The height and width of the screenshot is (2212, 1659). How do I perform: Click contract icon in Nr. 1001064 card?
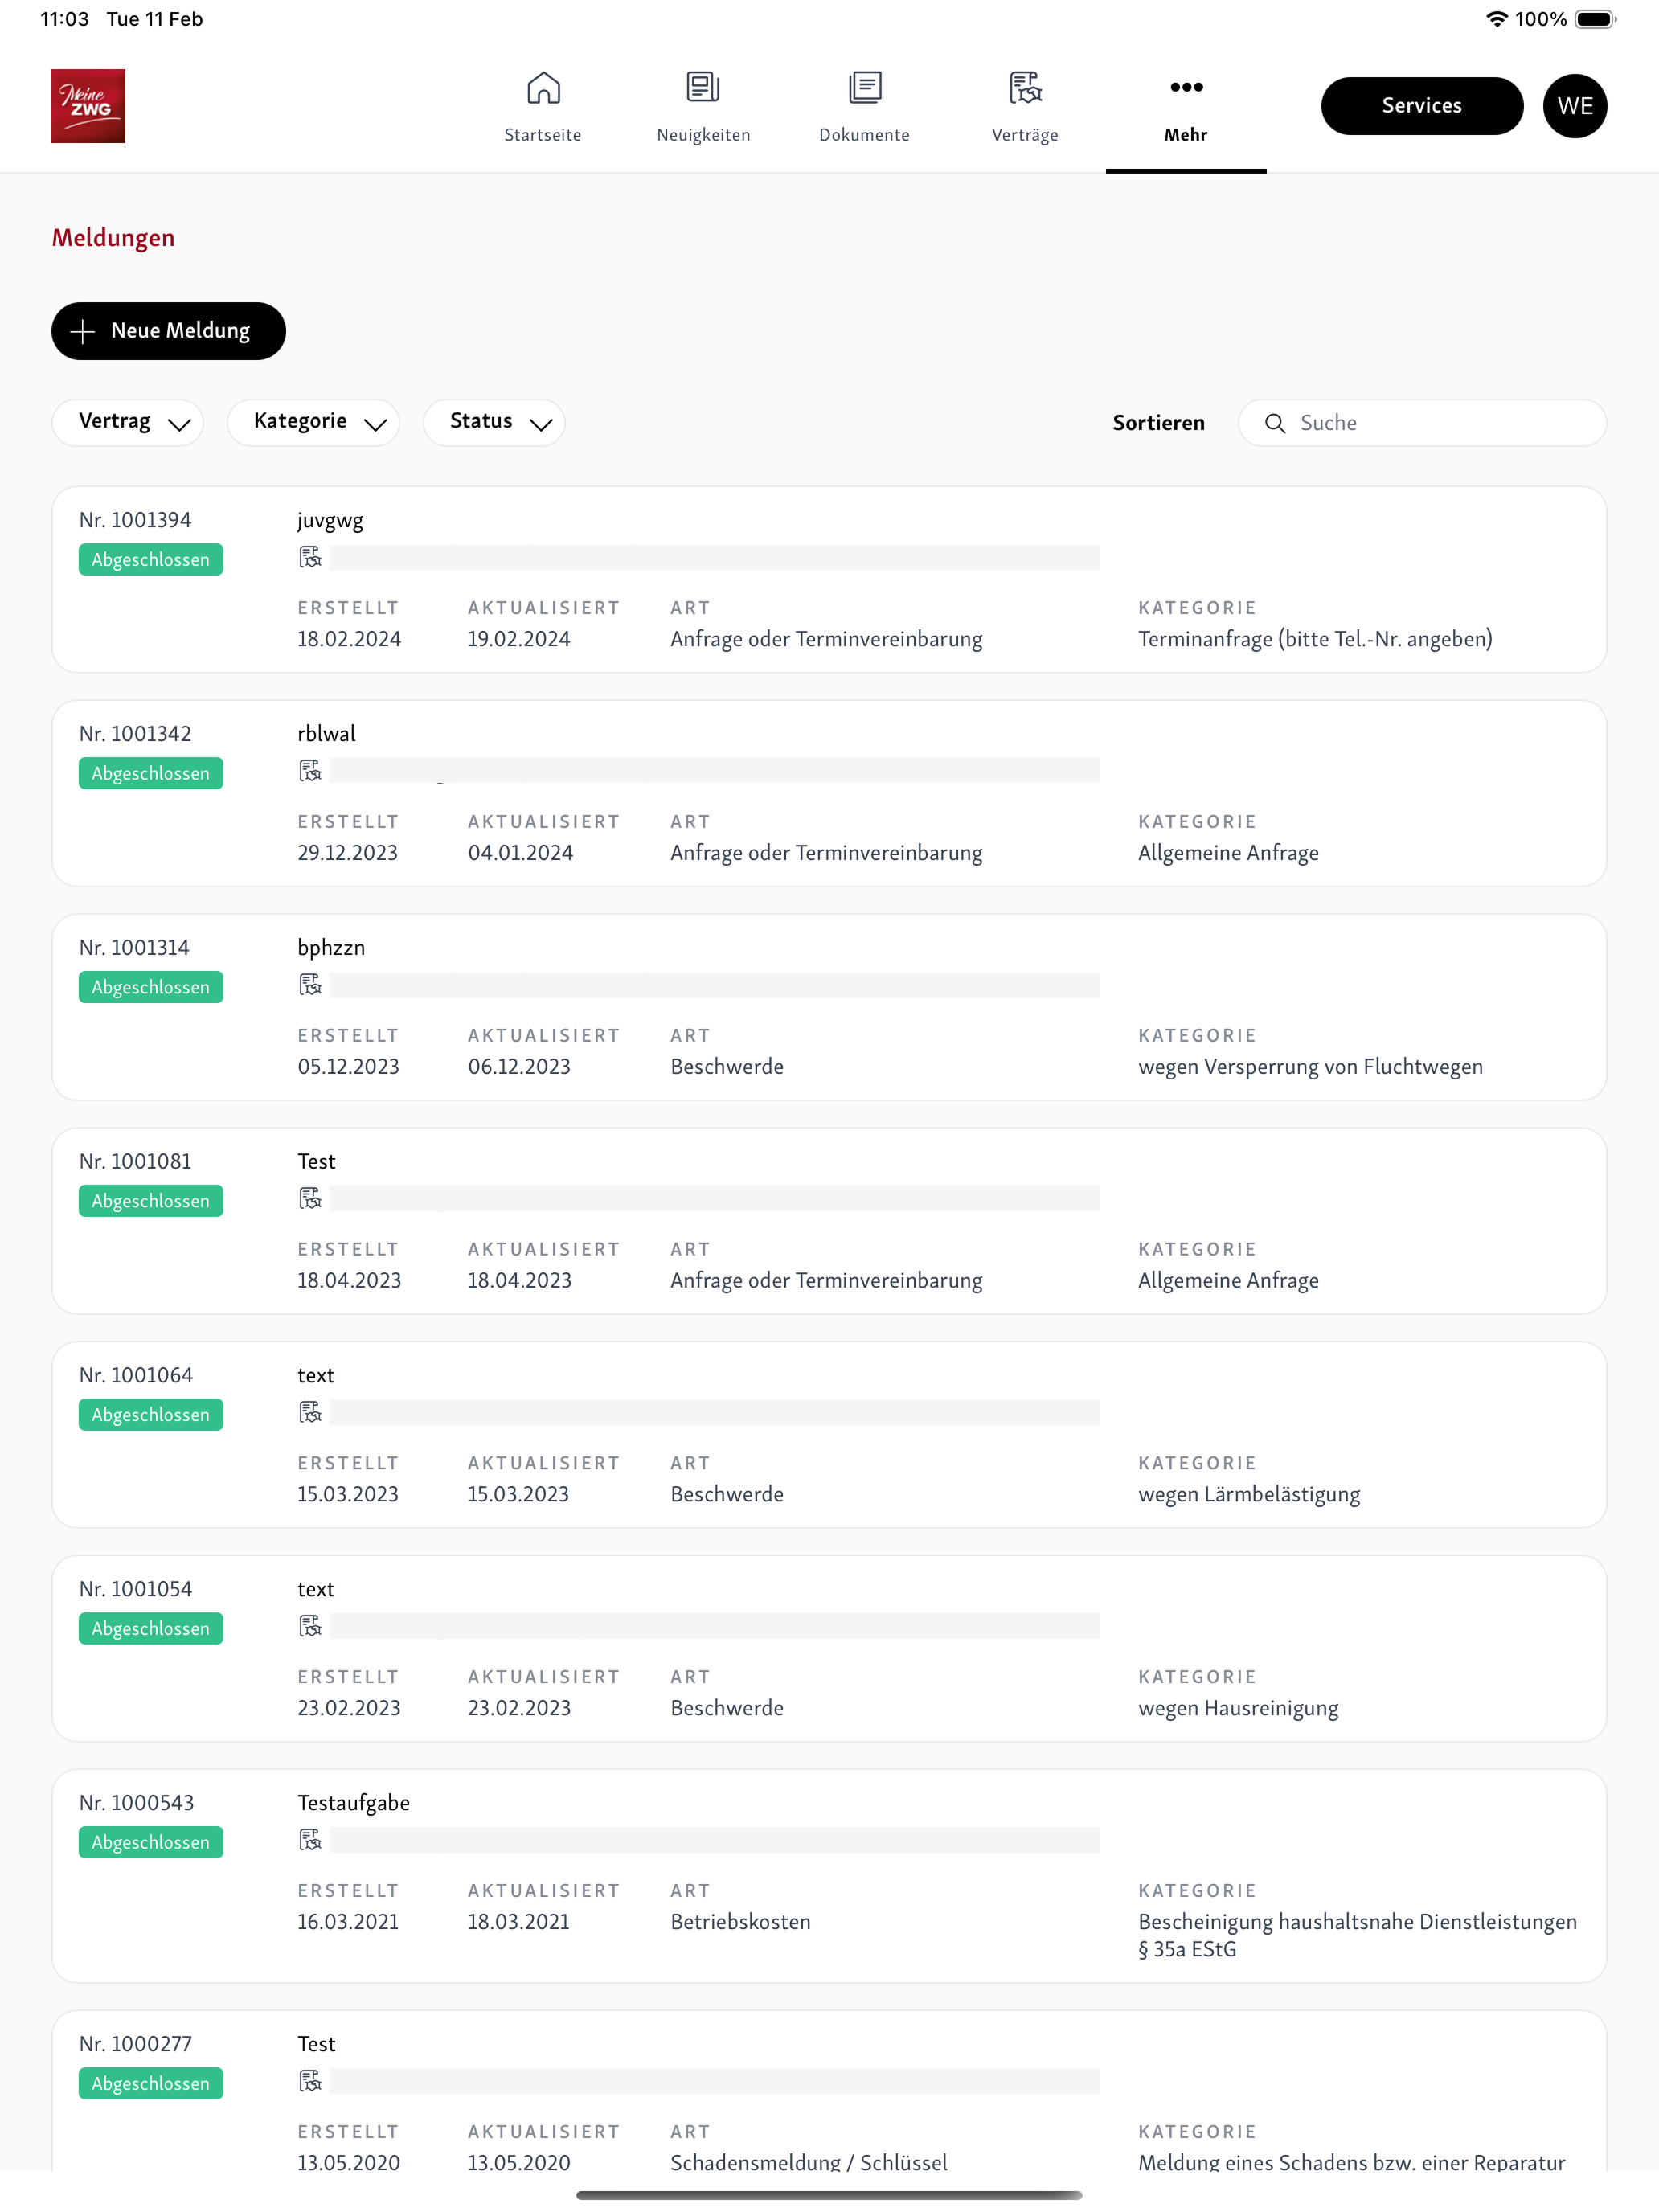tap(310, 1413)
